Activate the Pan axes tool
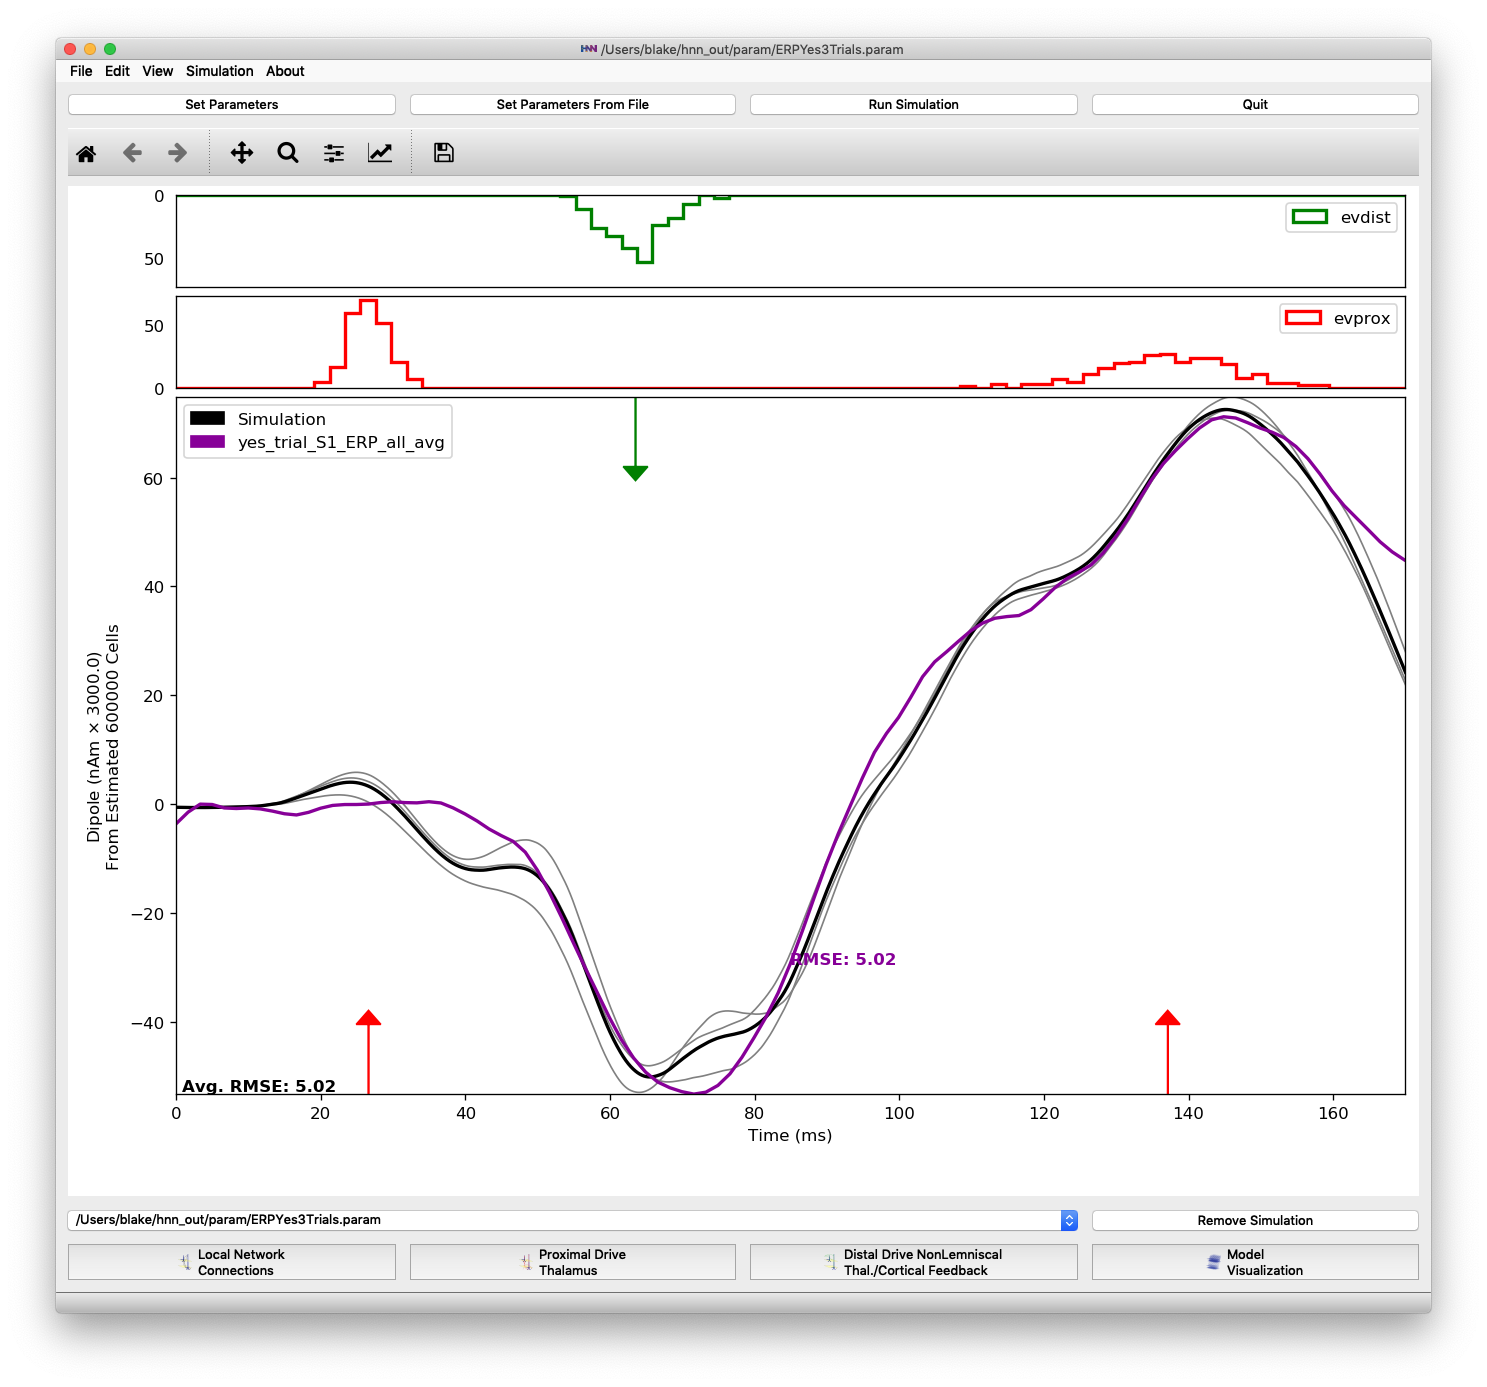 [242, 153]
